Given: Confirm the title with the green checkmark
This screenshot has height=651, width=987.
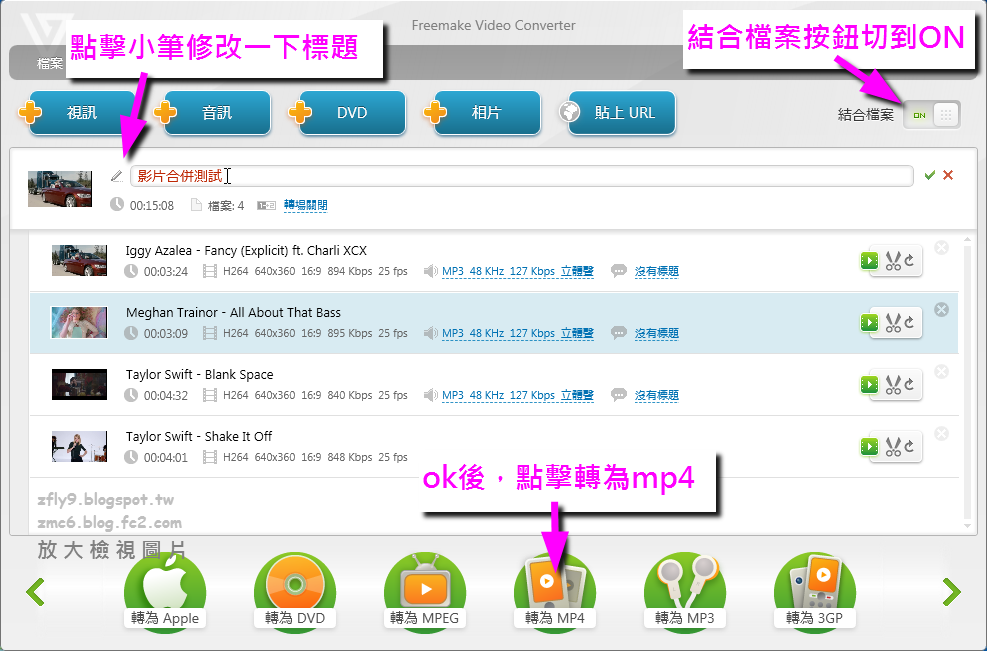Looking at the screenshot, I should point(930,175).
